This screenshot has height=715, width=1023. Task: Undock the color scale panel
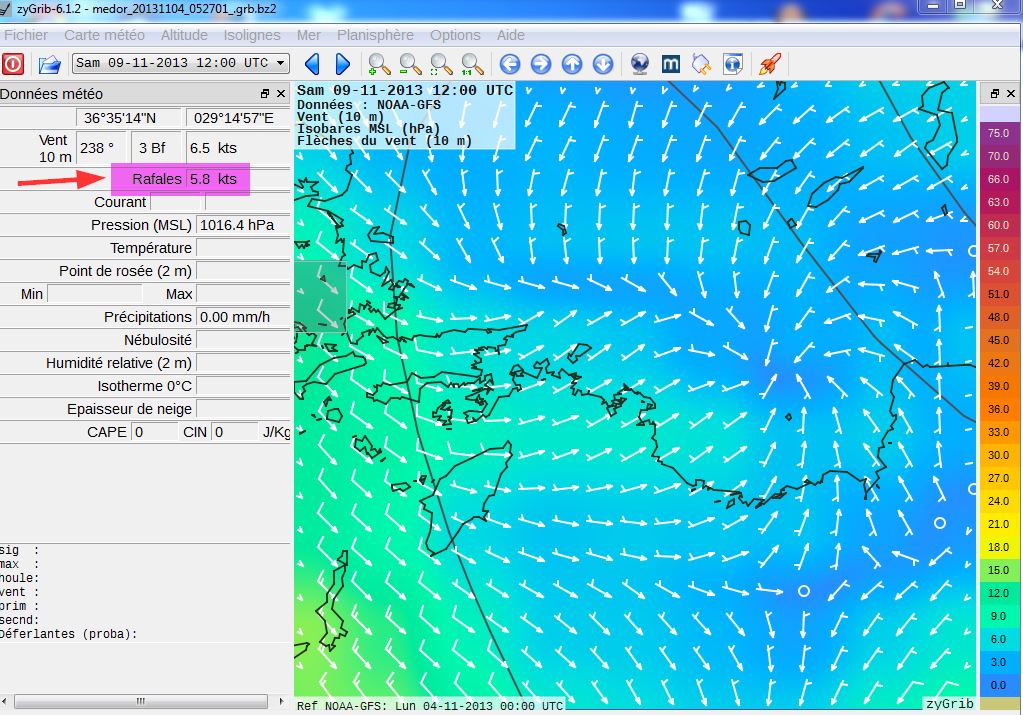(995, 94)
